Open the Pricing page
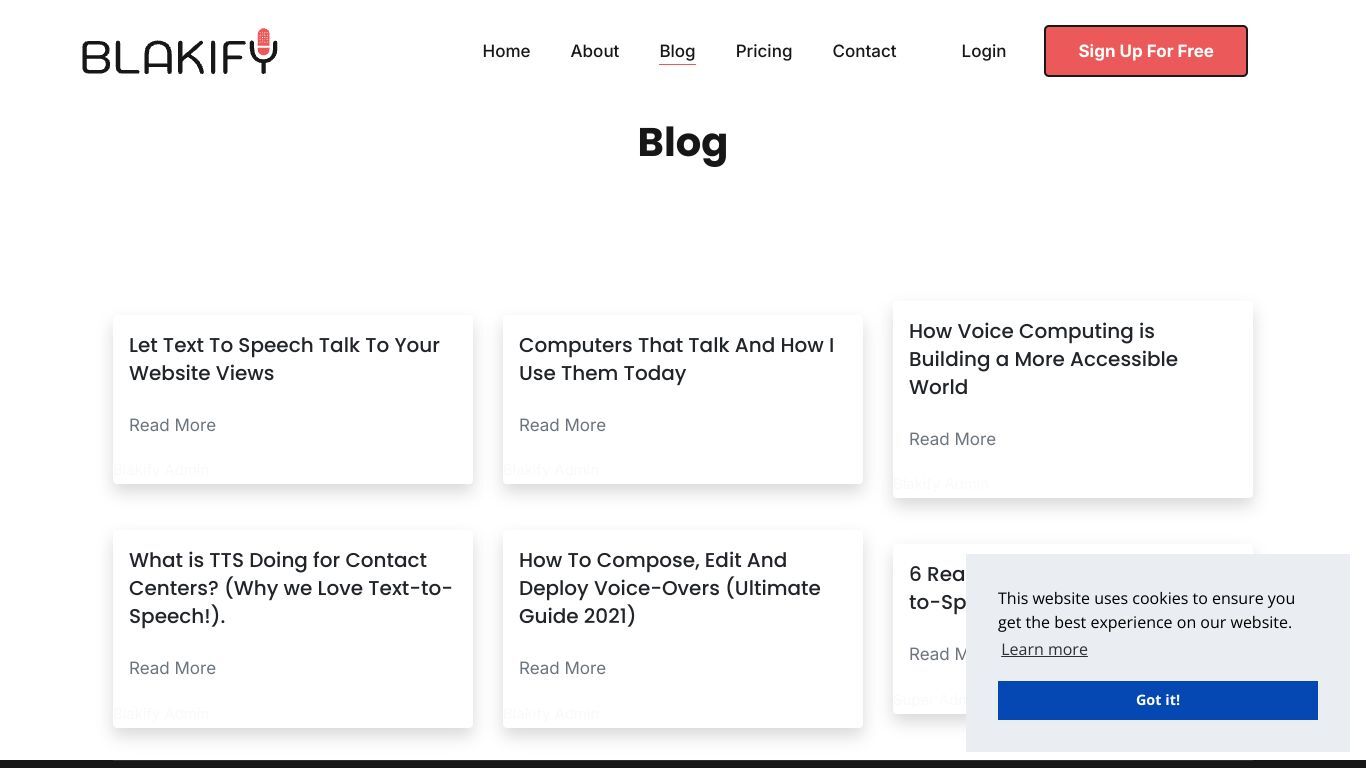The height and width of the screenshot is (768, 1366). [x=764, y=51]
